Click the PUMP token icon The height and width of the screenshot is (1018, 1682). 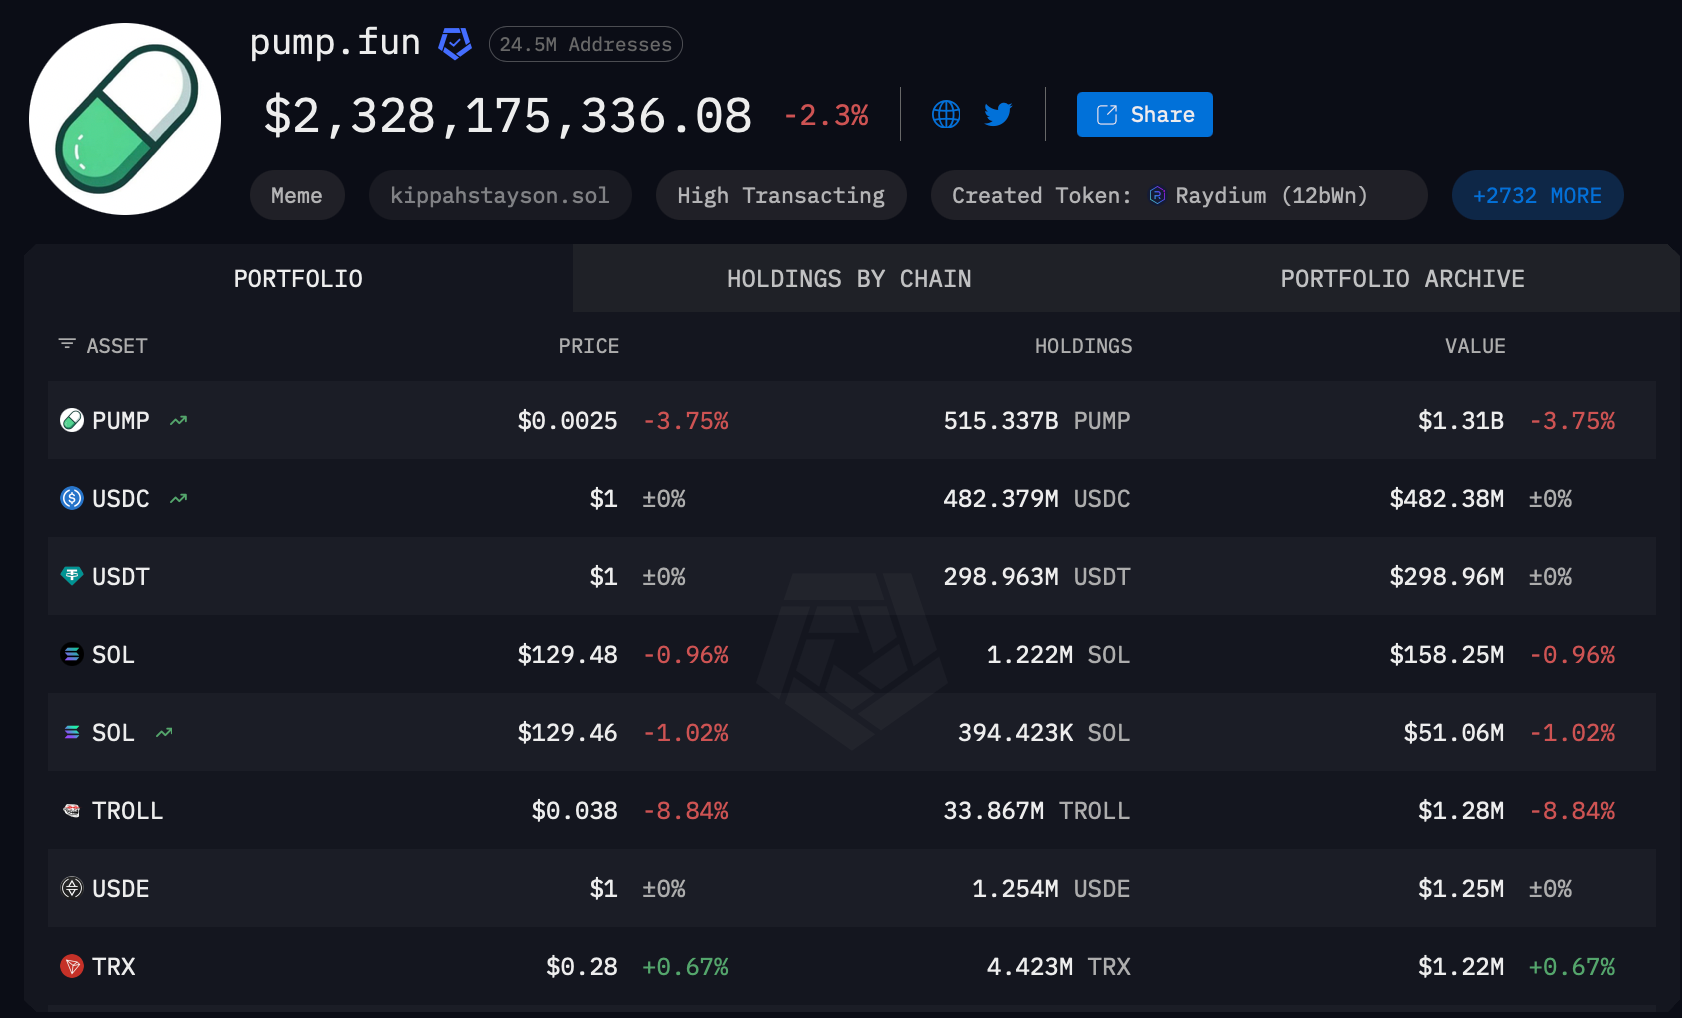70,420
